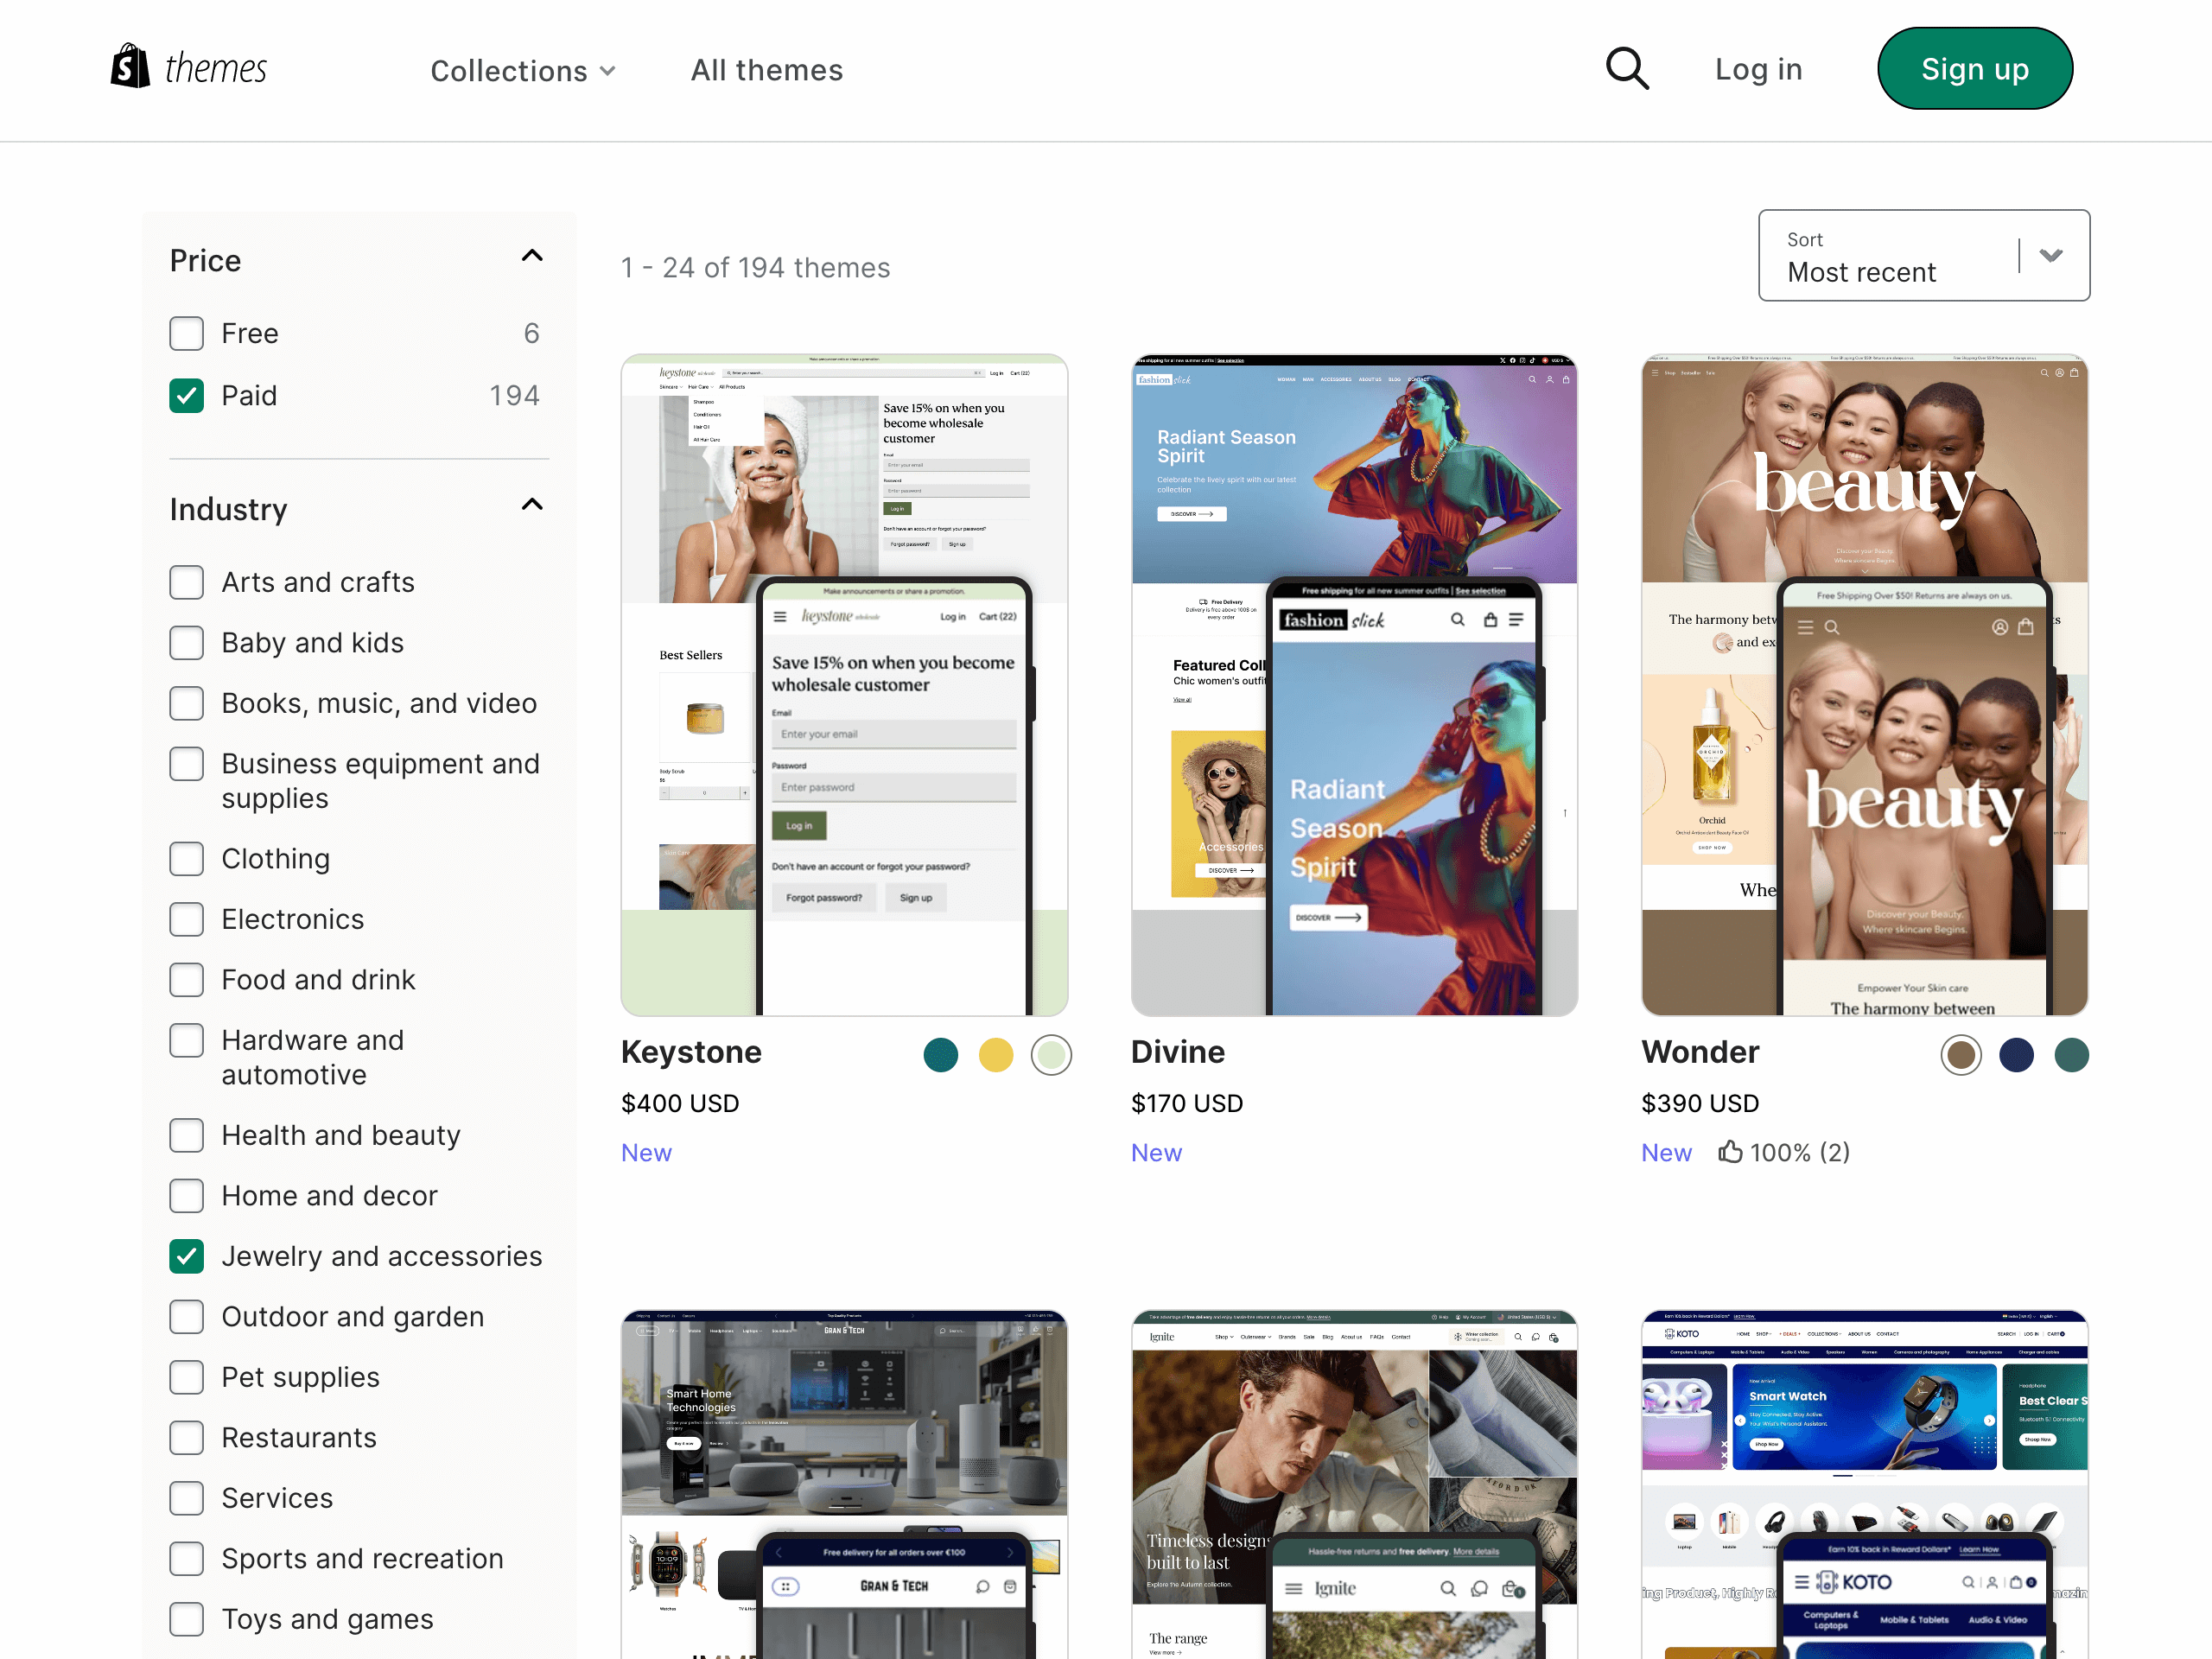Collapse the Price filter chevron
Viewport: 2212px width, 1659px height.
[x=532, y=257]
